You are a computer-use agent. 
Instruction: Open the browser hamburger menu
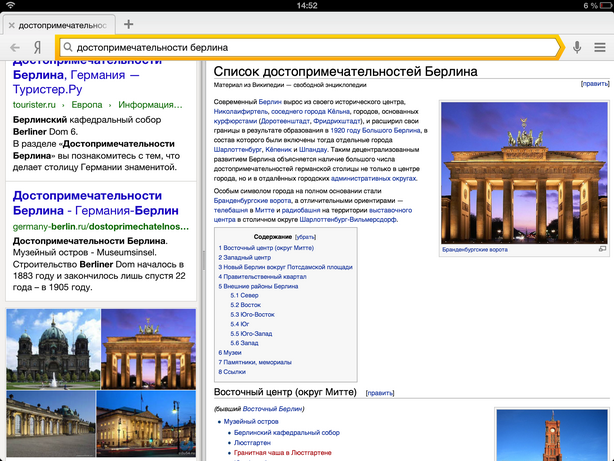599,47
